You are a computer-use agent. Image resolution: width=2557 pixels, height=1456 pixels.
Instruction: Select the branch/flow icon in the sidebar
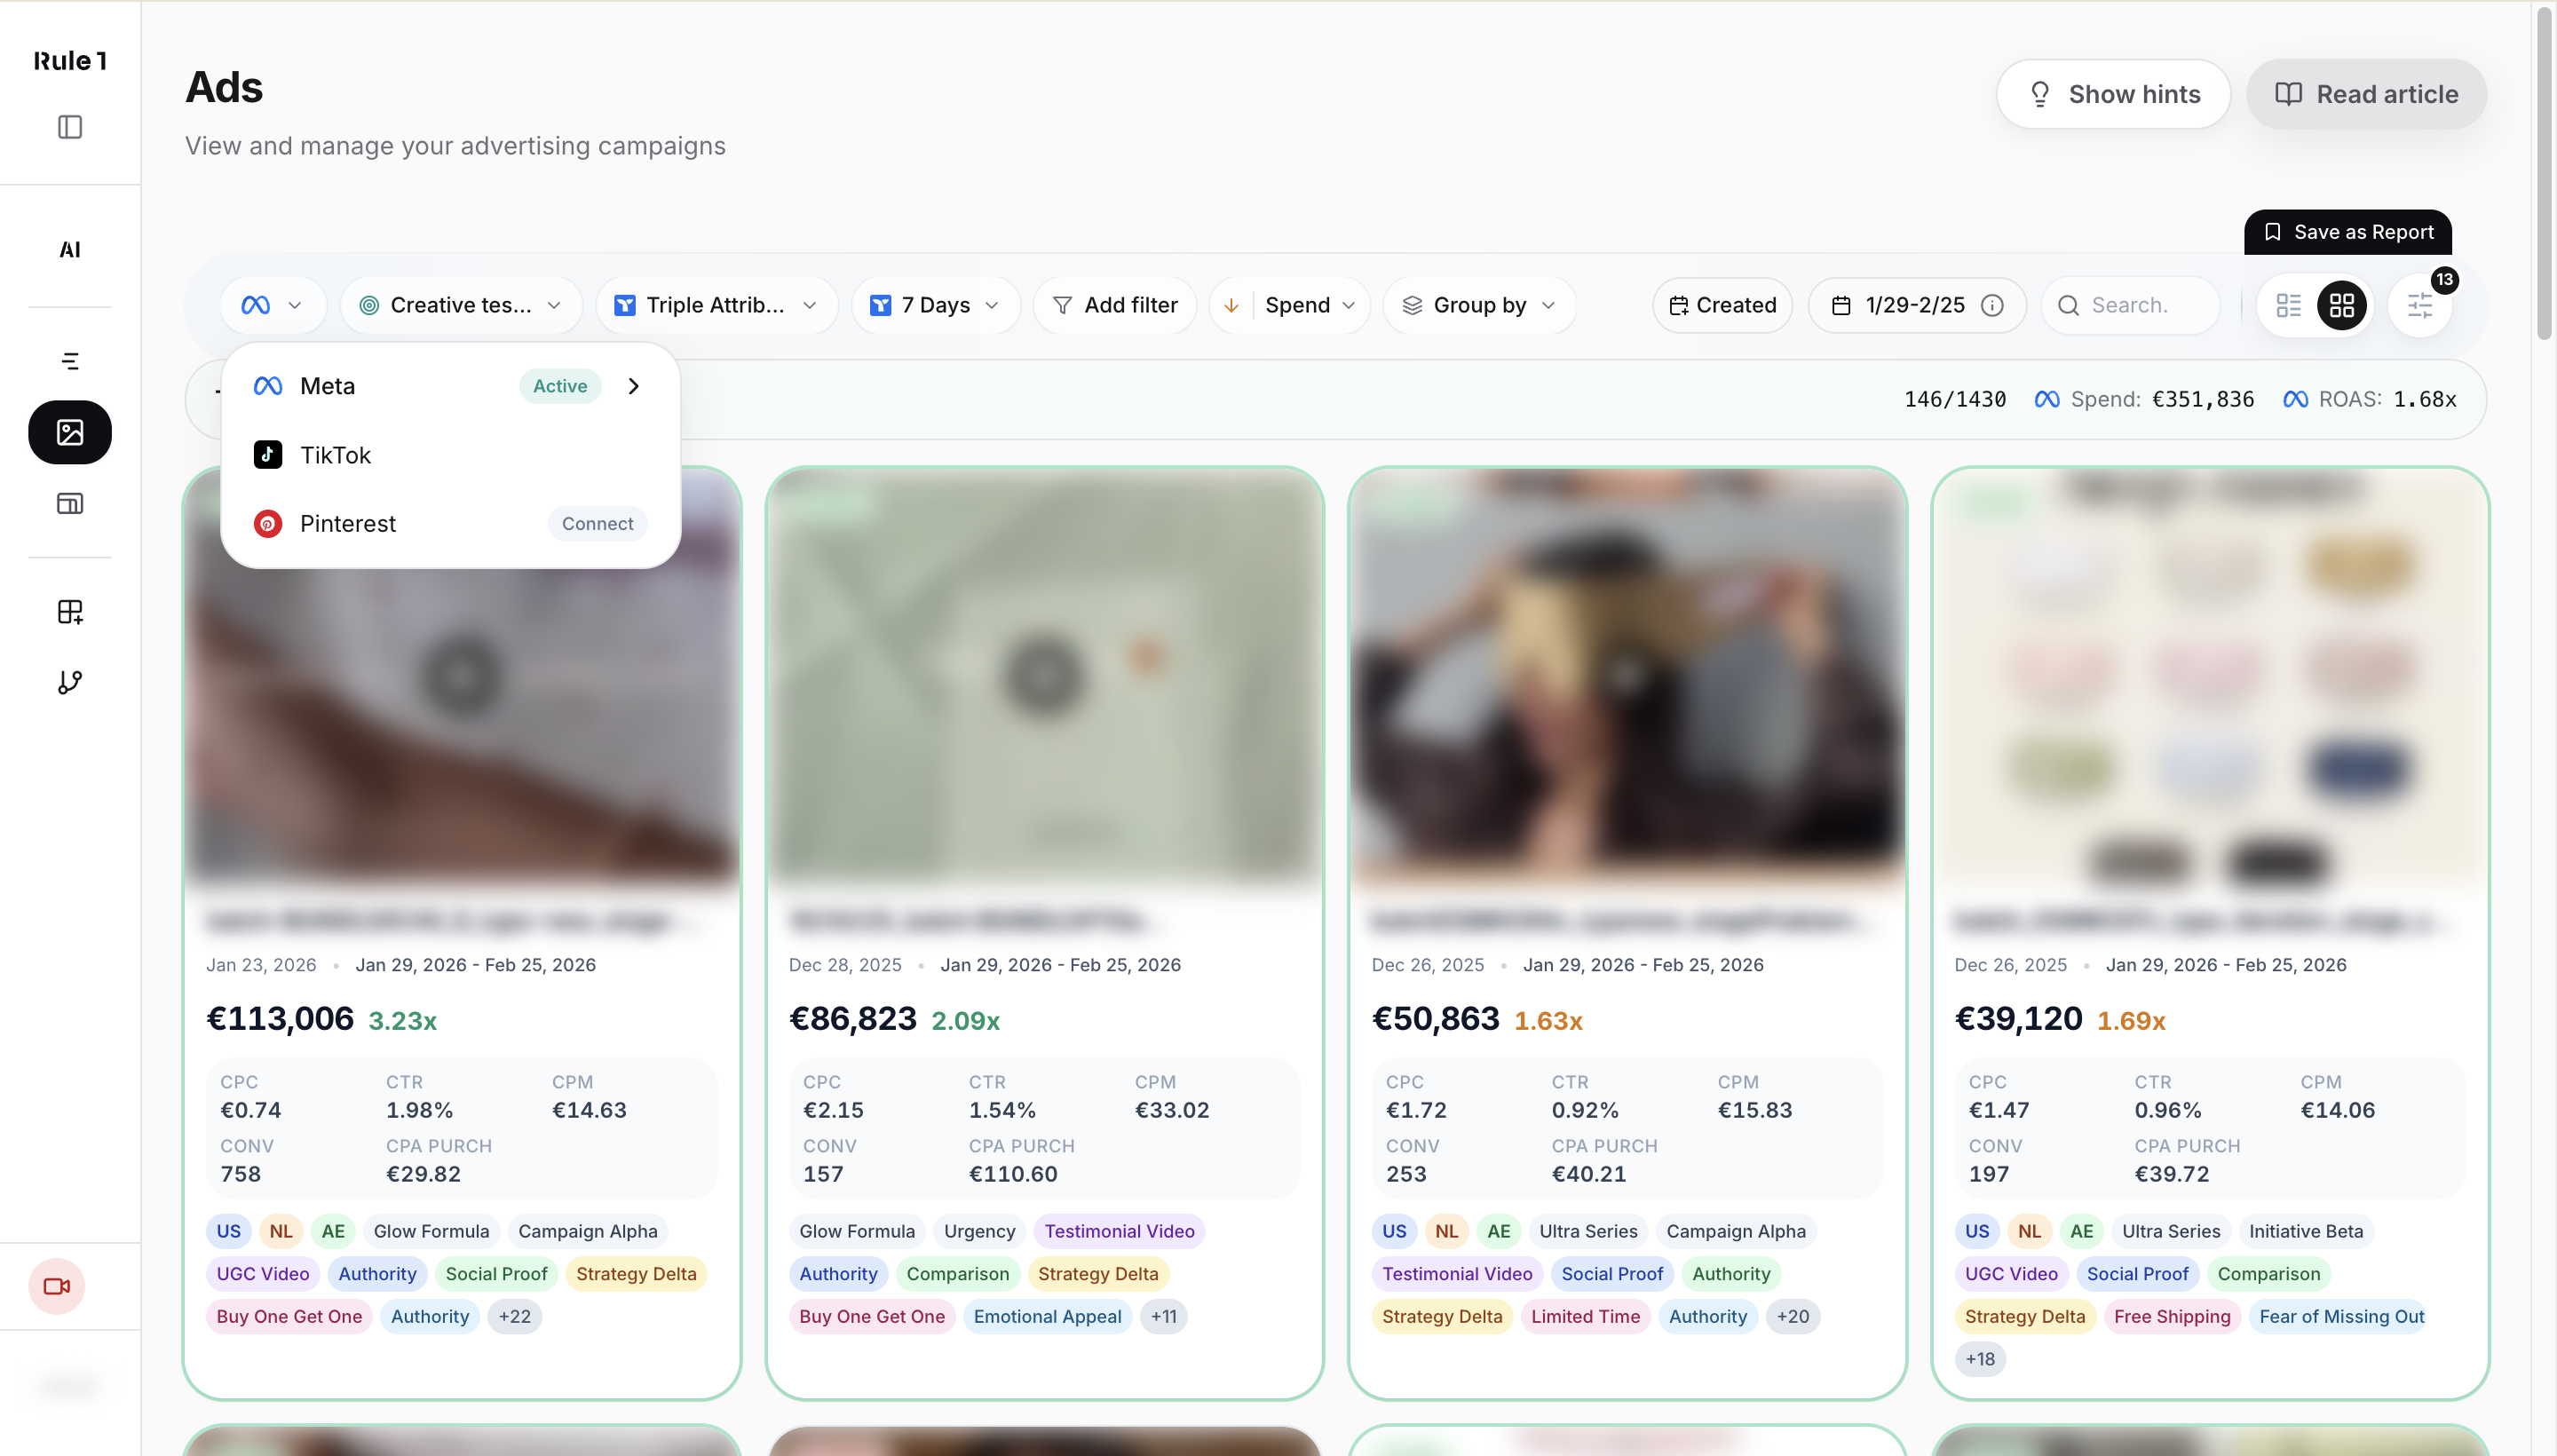click(70, 683)
